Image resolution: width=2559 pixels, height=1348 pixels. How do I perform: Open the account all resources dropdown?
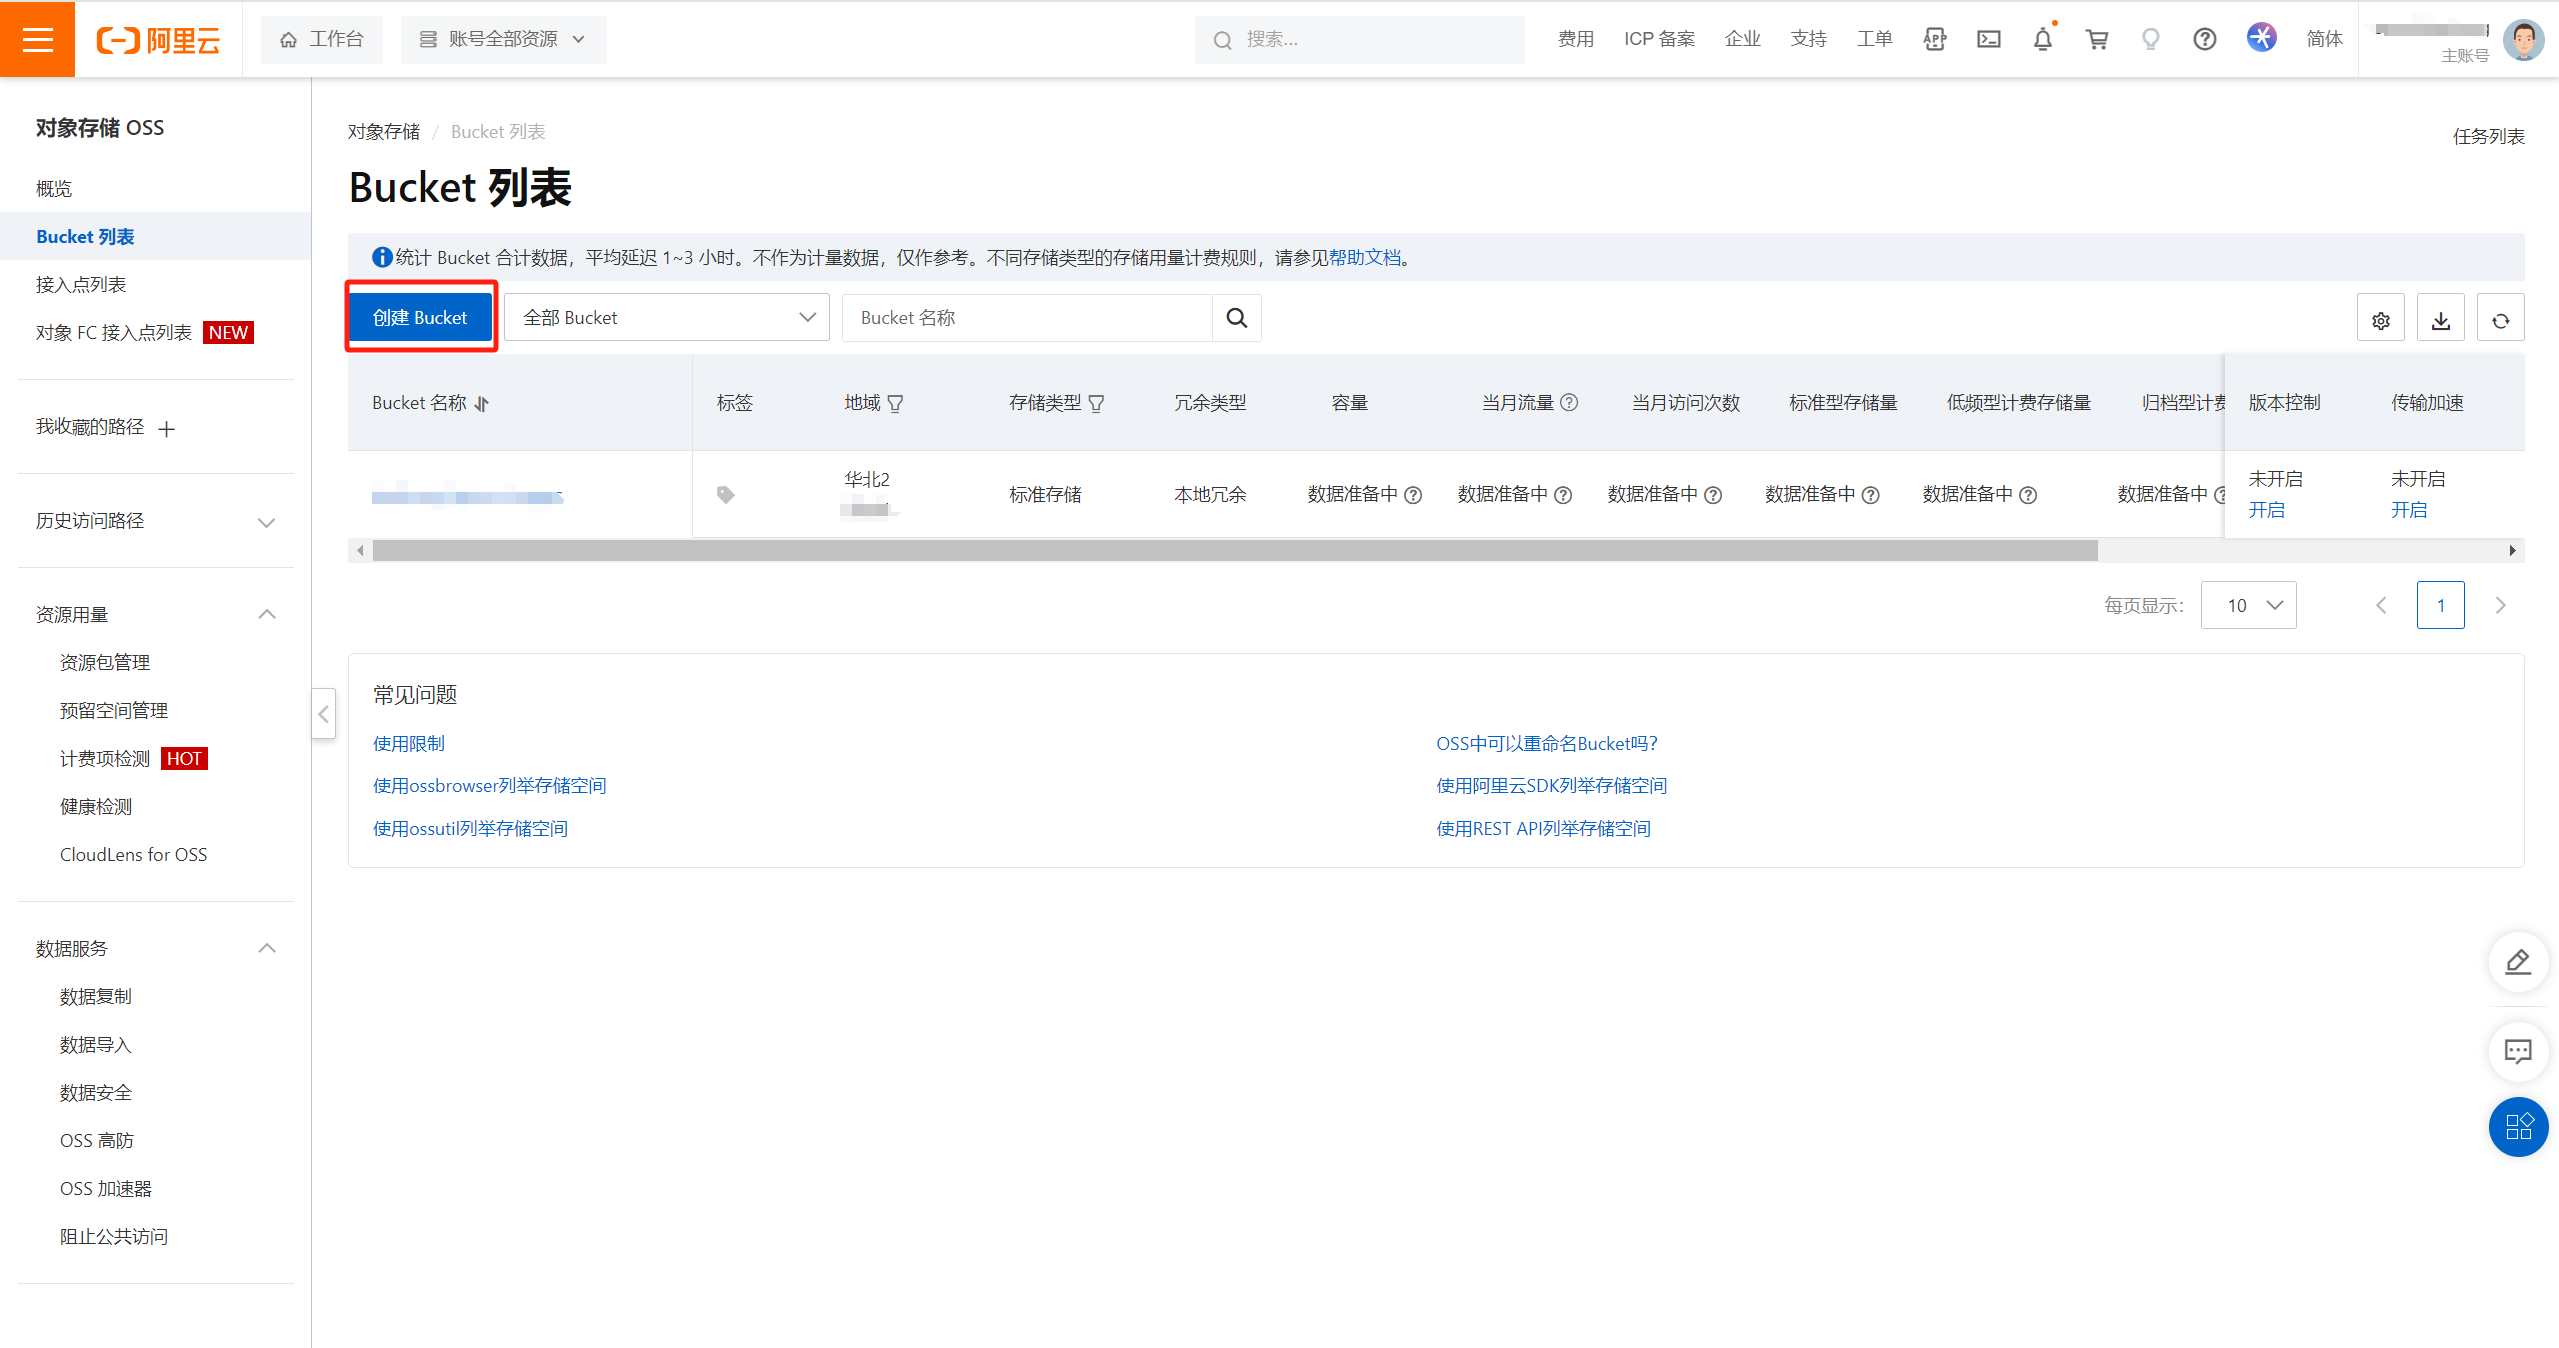point(503,39)
